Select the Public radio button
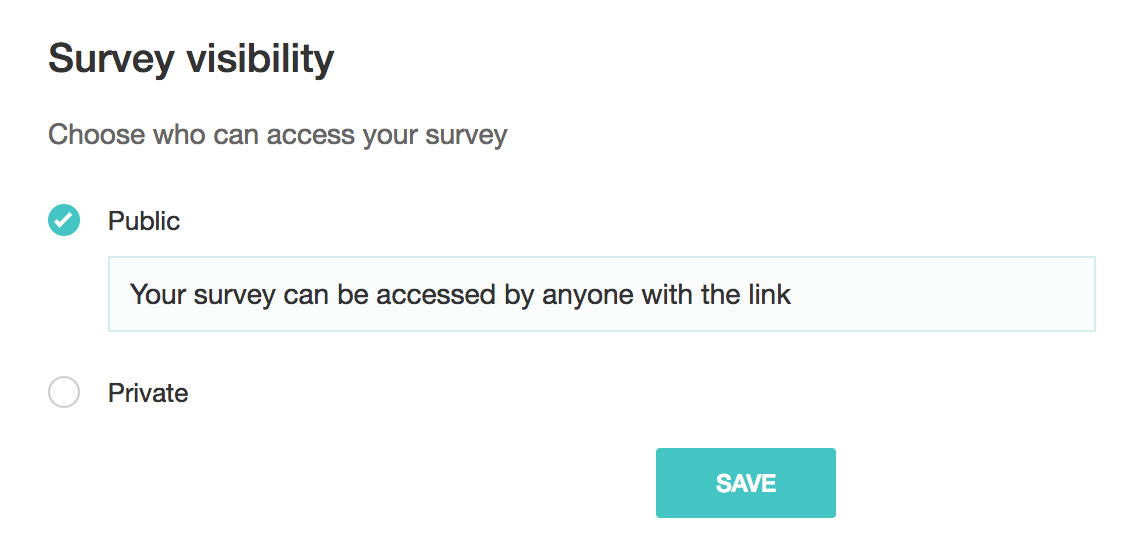 point(64,220)
